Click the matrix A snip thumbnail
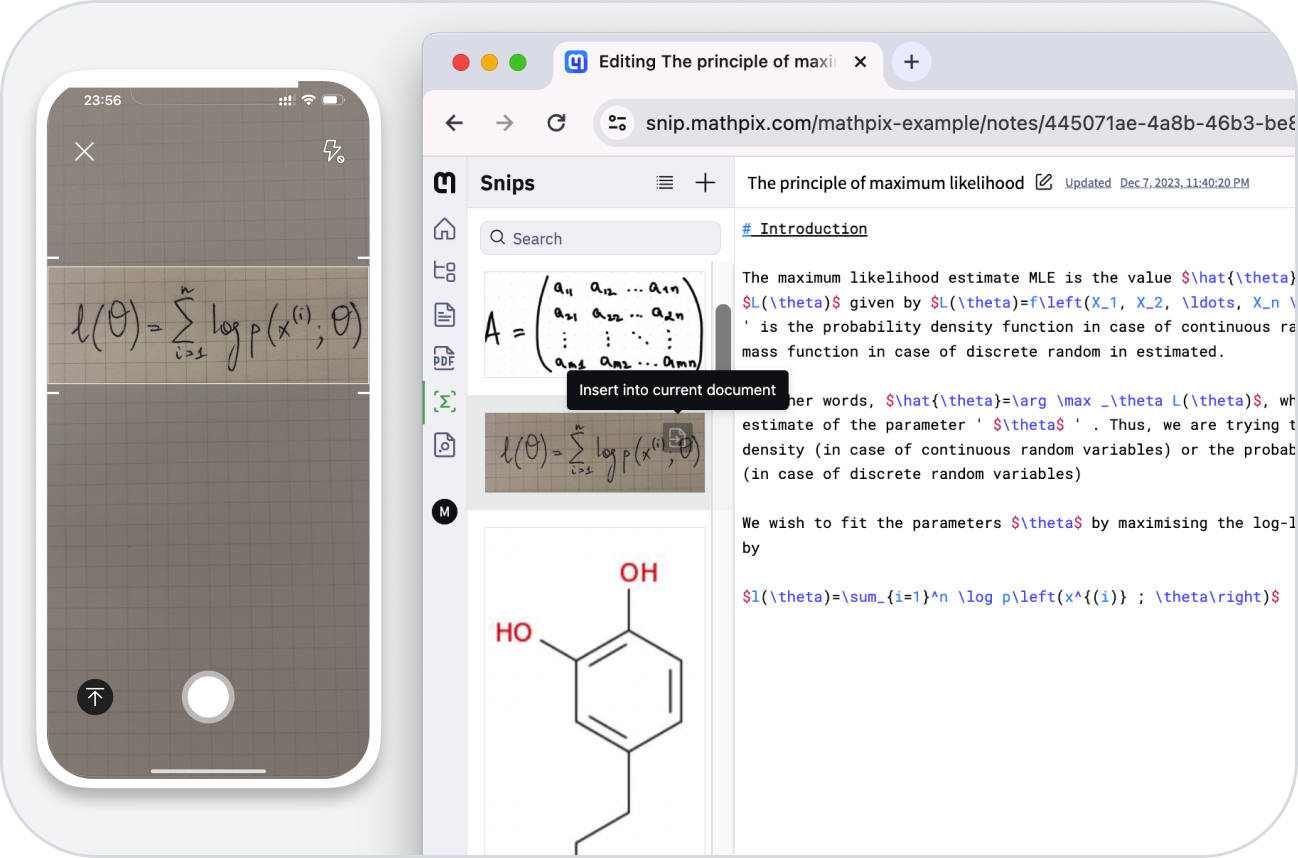Viewport: 1298px width, 858px height. tap(594, 324)
